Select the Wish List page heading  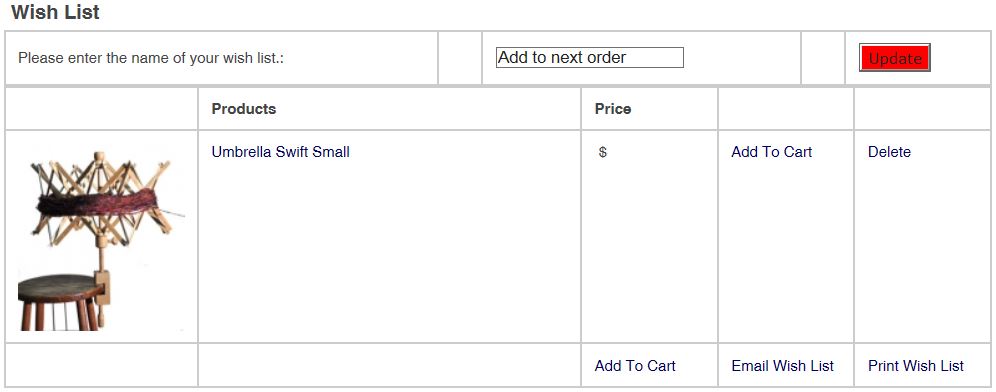[x=55, y=12]
